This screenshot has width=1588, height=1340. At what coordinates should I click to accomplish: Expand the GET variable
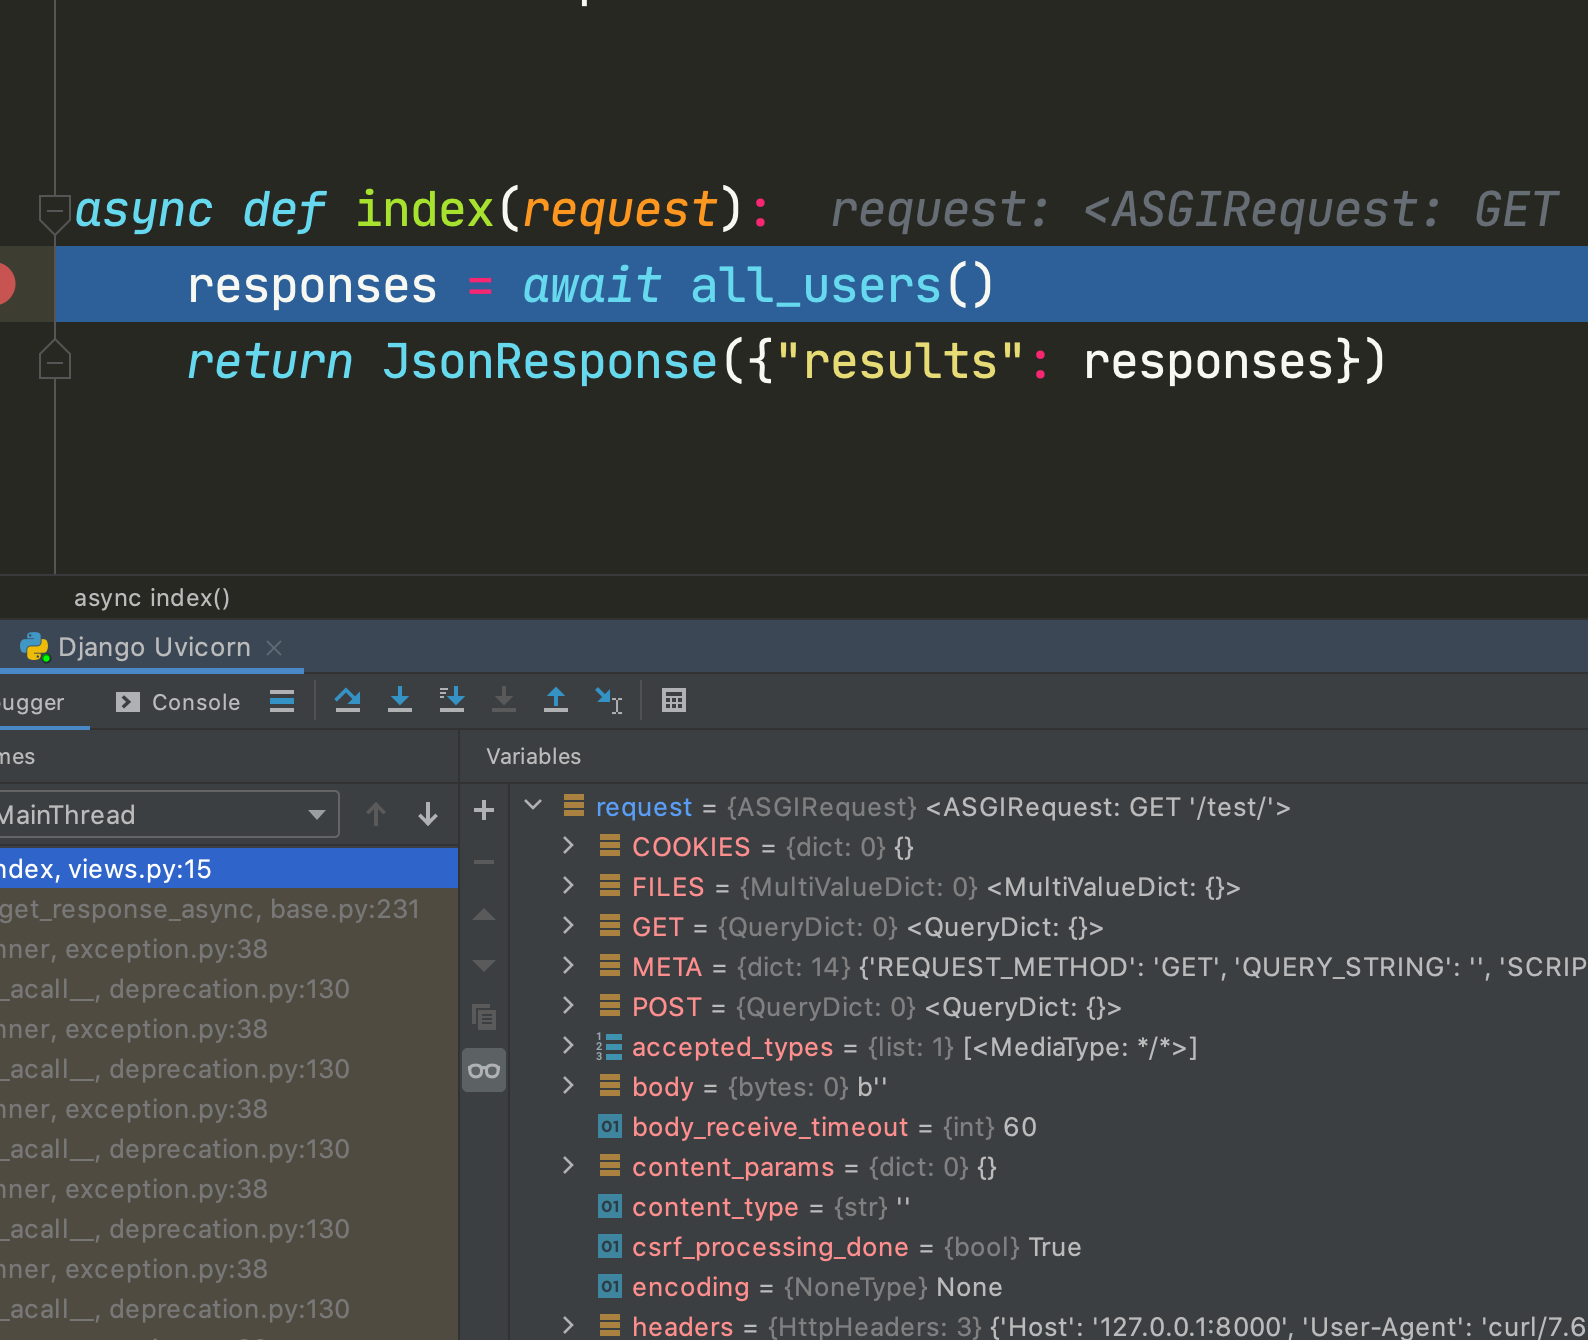point(568,926)
